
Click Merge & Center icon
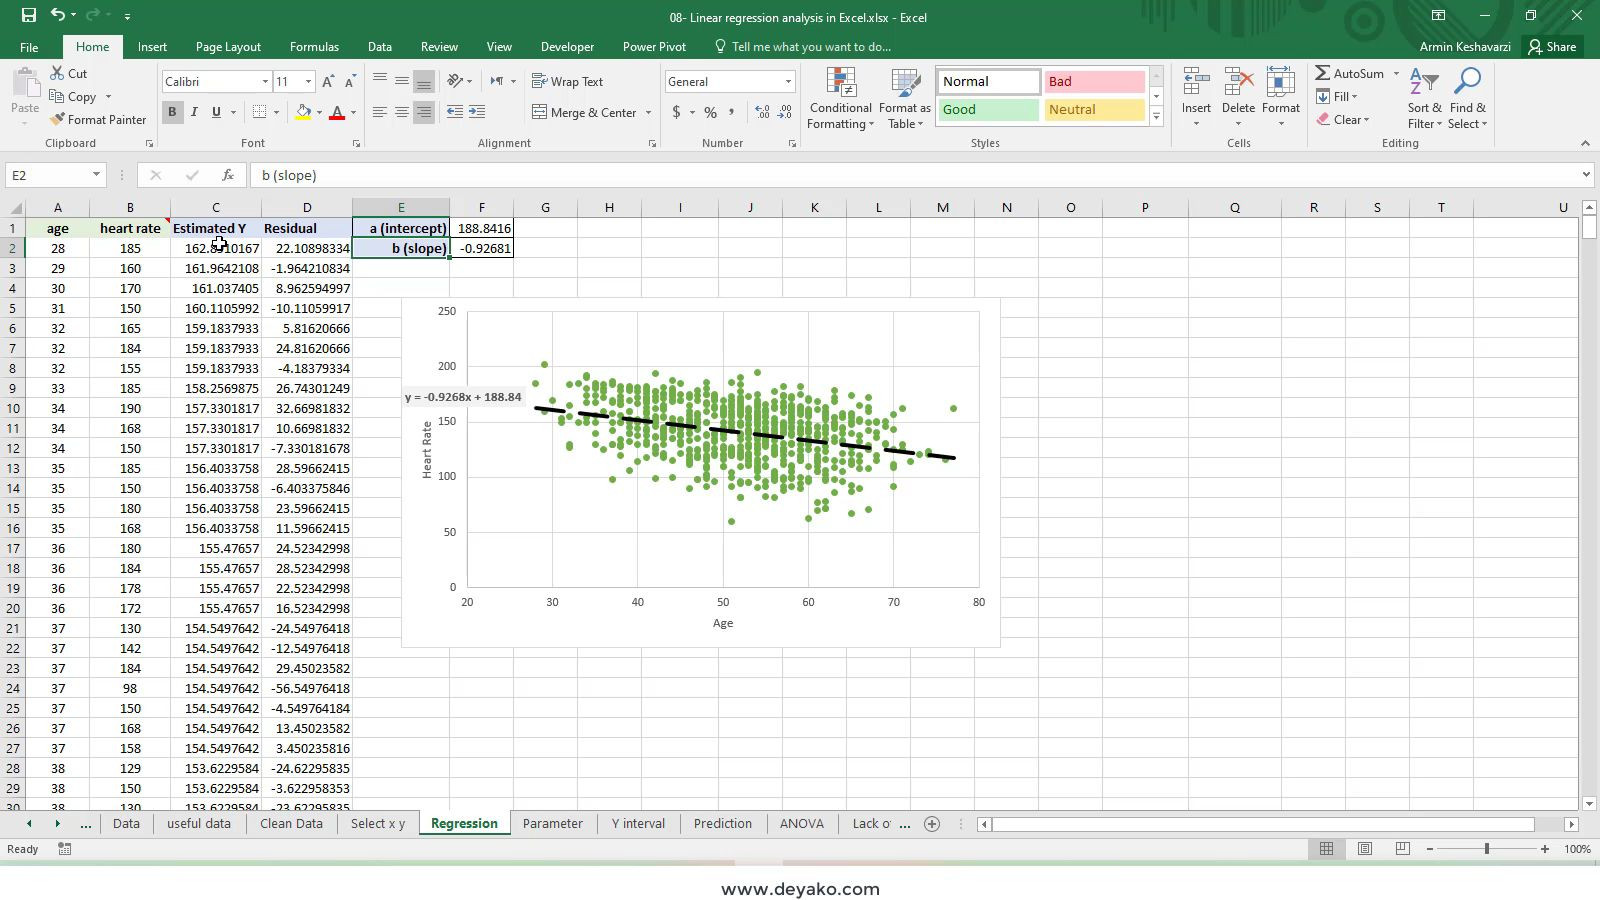[540, 112]
